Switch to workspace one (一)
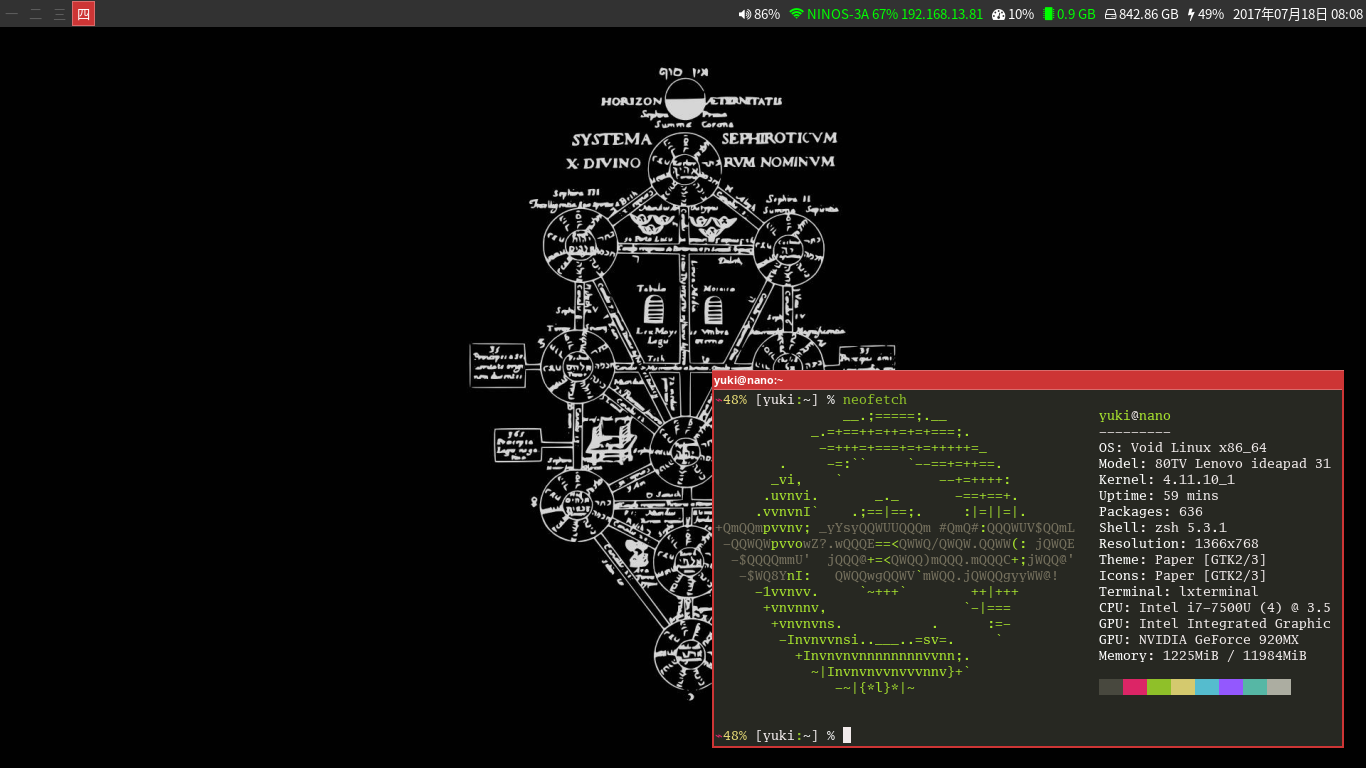 click(x=12, y=14)
